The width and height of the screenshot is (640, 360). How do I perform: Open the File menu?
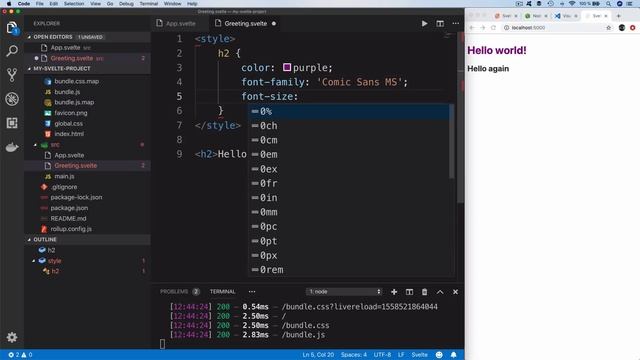click(40, 4)
